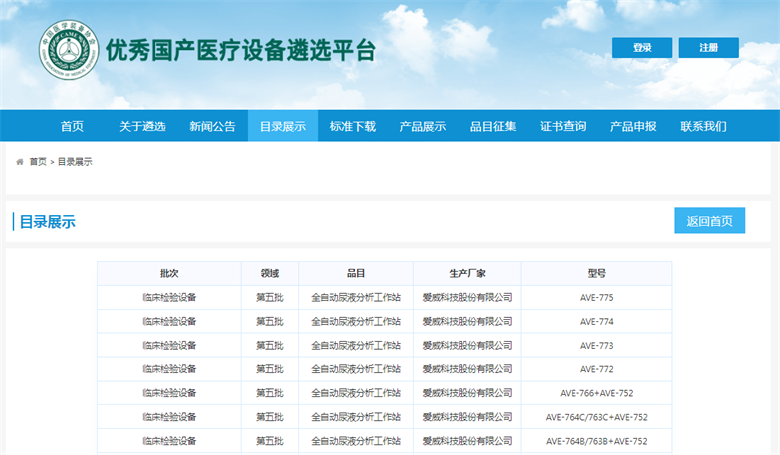780x455 pixels.
Task: Click the 首页 breadcrumb link
Action: click(x=38, y=161)
